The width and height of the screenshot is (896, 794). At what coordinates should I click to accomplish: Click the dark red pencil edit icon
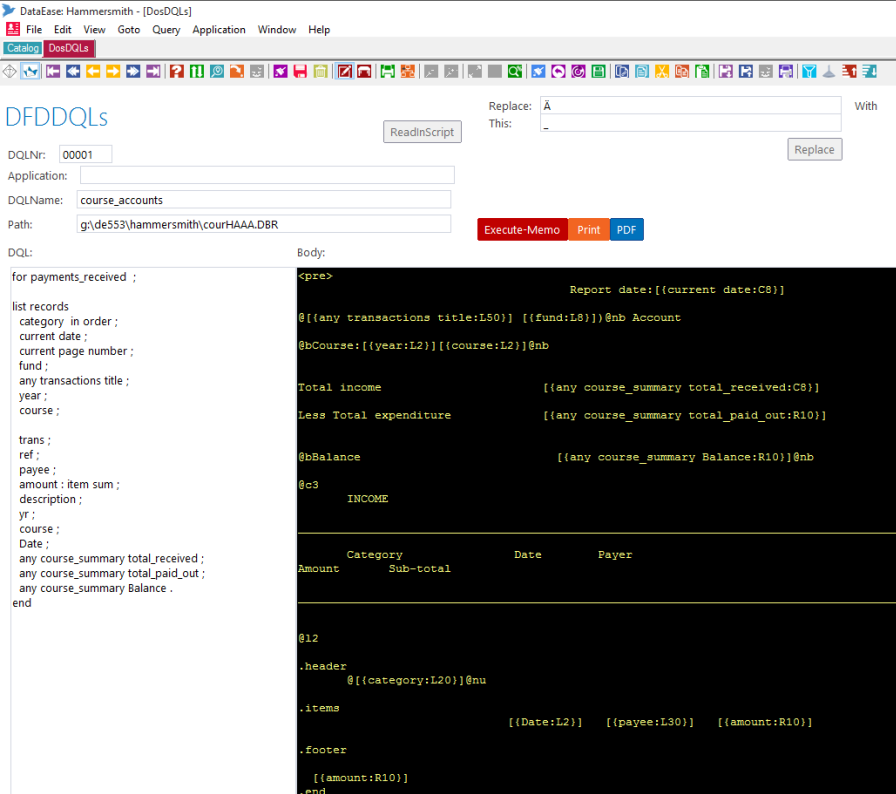[345, 71]
